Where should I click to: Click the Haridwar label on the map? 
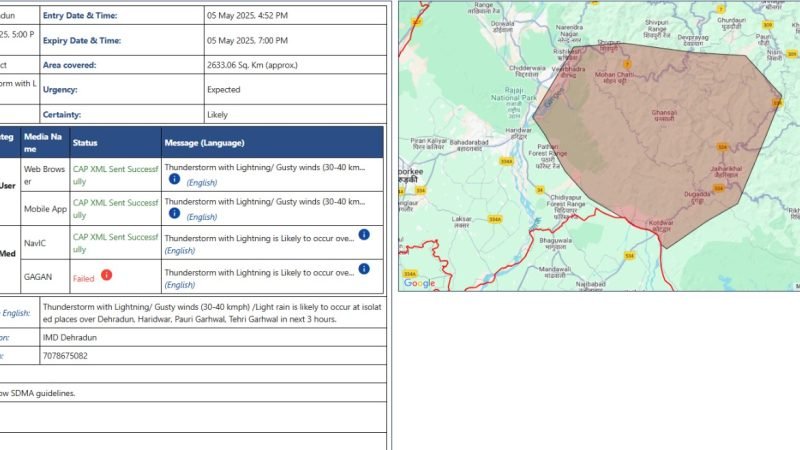coord(518,134)
